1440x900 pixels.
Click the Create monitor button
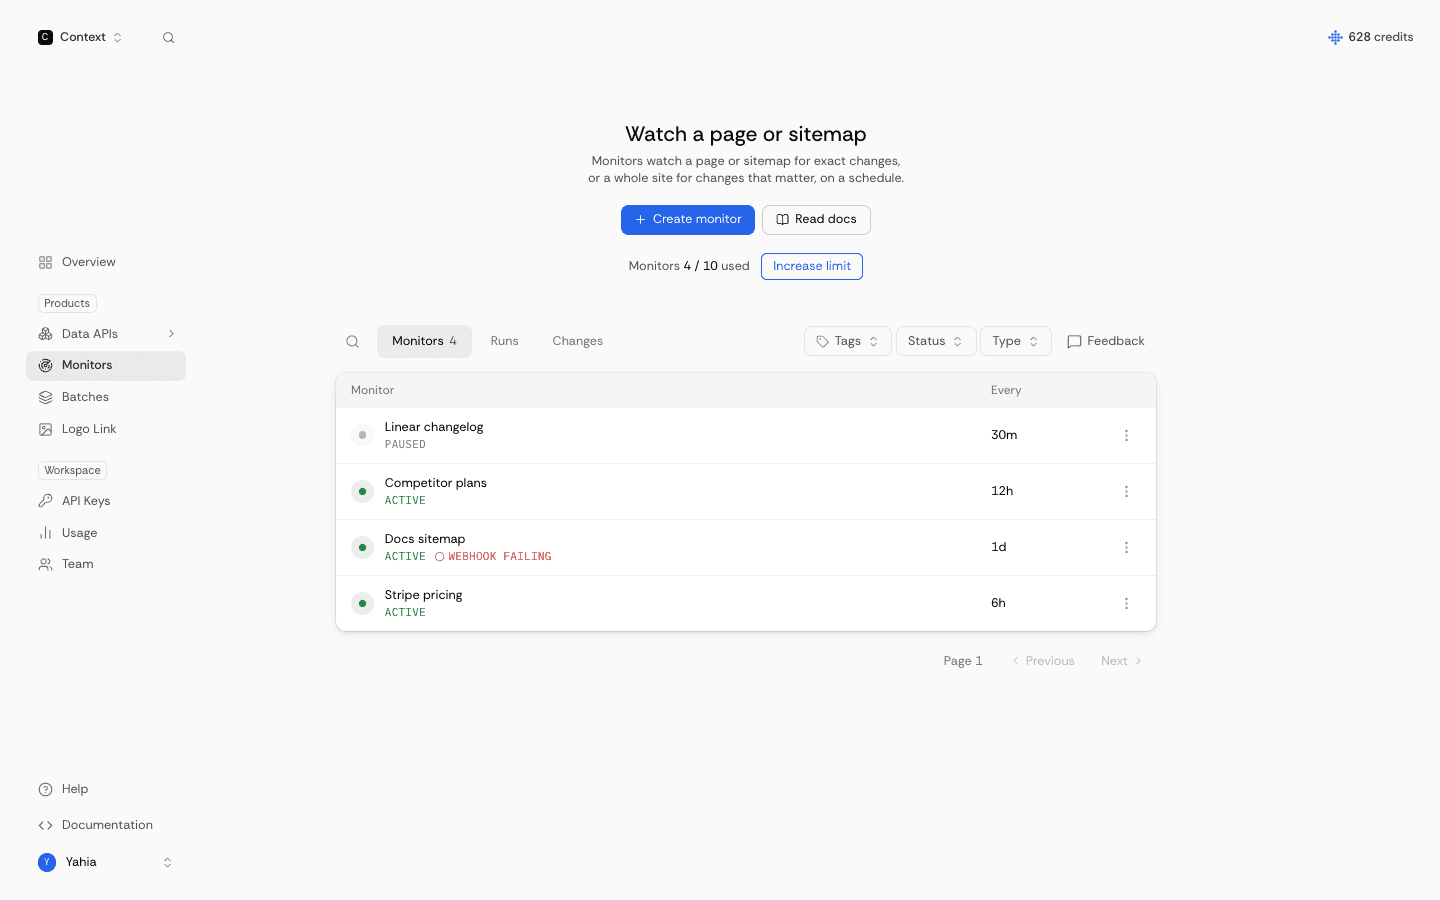pyautogui.click(x=688, y=220)
